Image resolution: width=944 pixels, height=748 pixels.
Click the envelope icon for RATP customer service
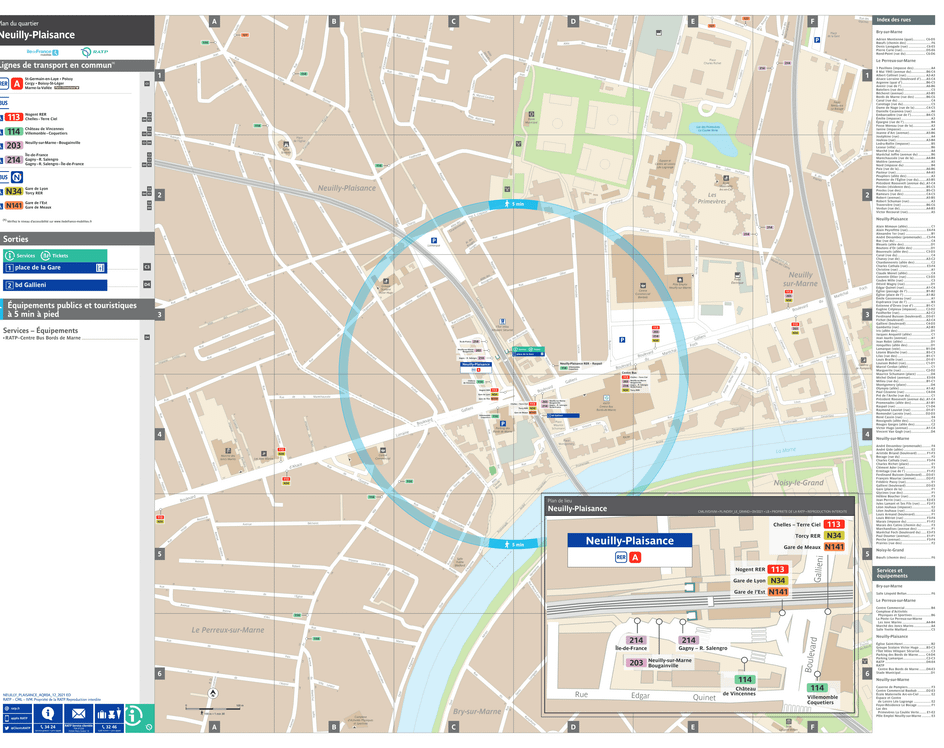[79, 713]
